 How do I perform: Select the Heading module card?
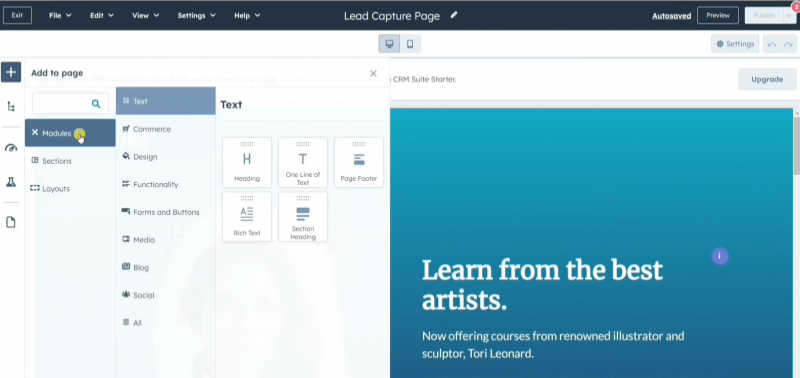(247, 162)
